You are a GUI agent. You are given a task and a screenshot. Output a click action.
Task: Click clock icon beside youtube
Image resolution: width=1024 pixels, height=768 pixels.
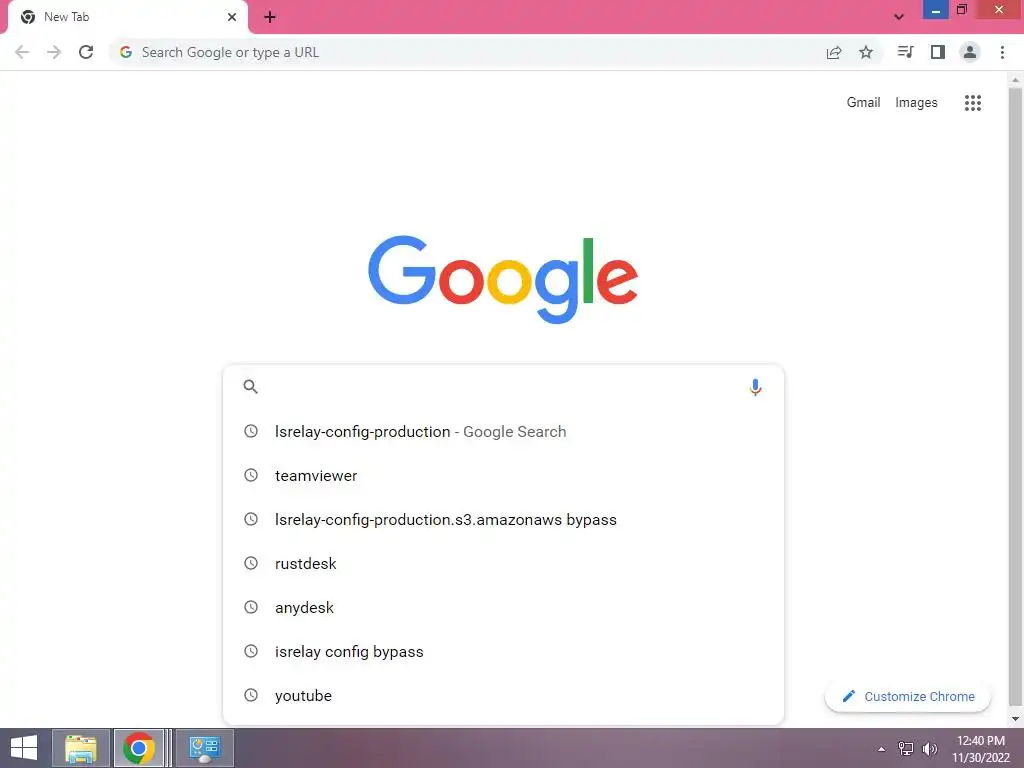(251, 696)
